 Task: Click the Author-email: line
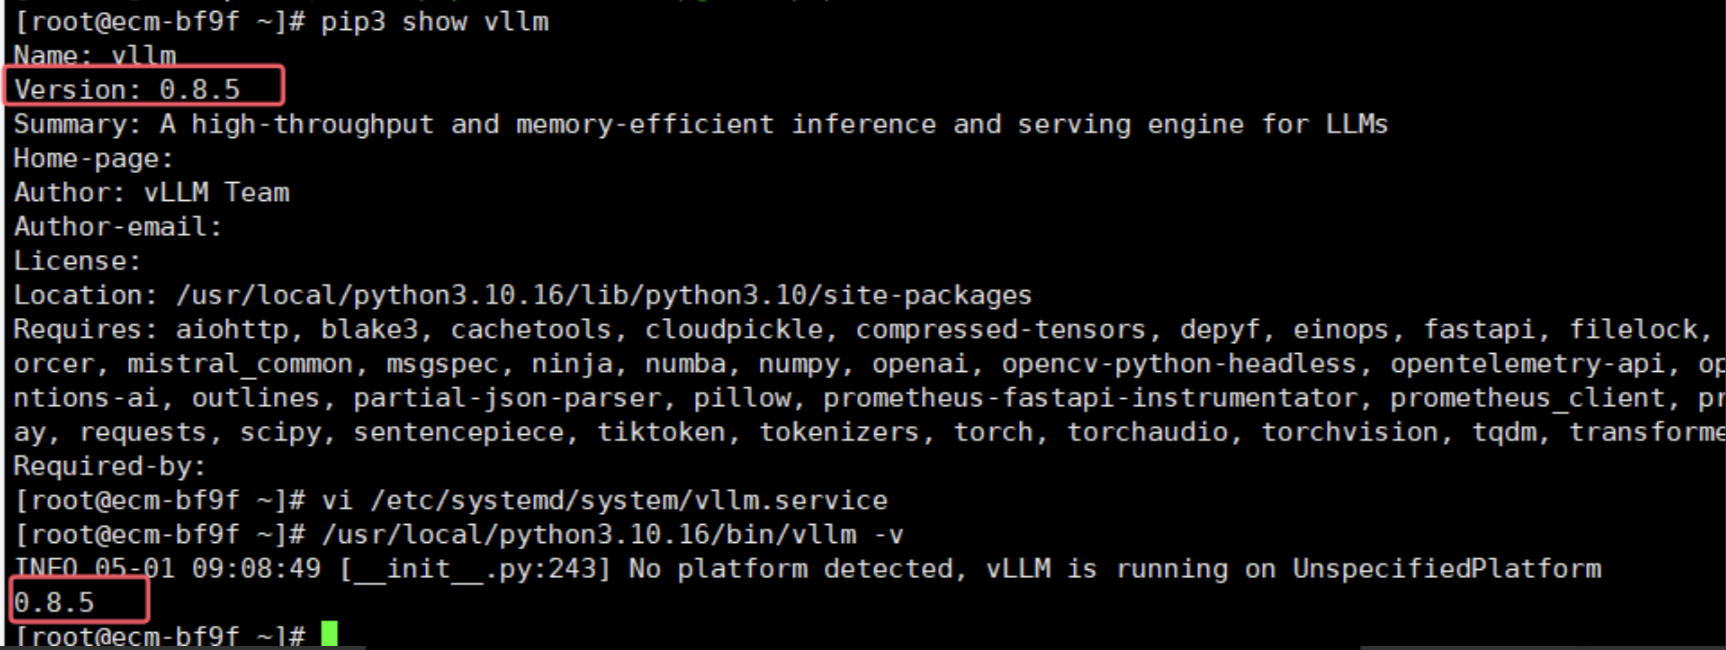(118, 227)
